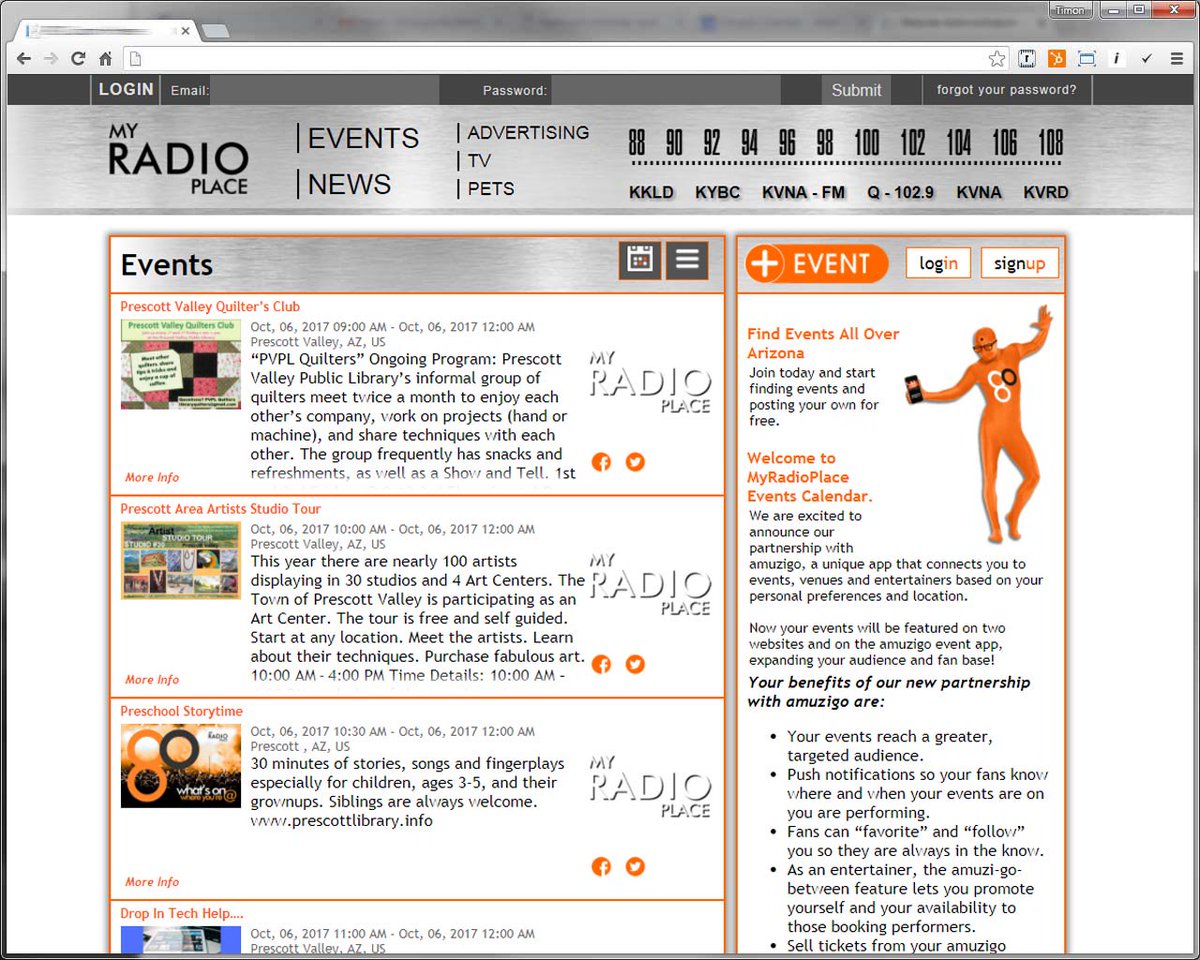This screenshot has width=1200, height=960.
Task: Click the checkmark extension icon in the toolbar
Action: click(x=1147, y=59)
